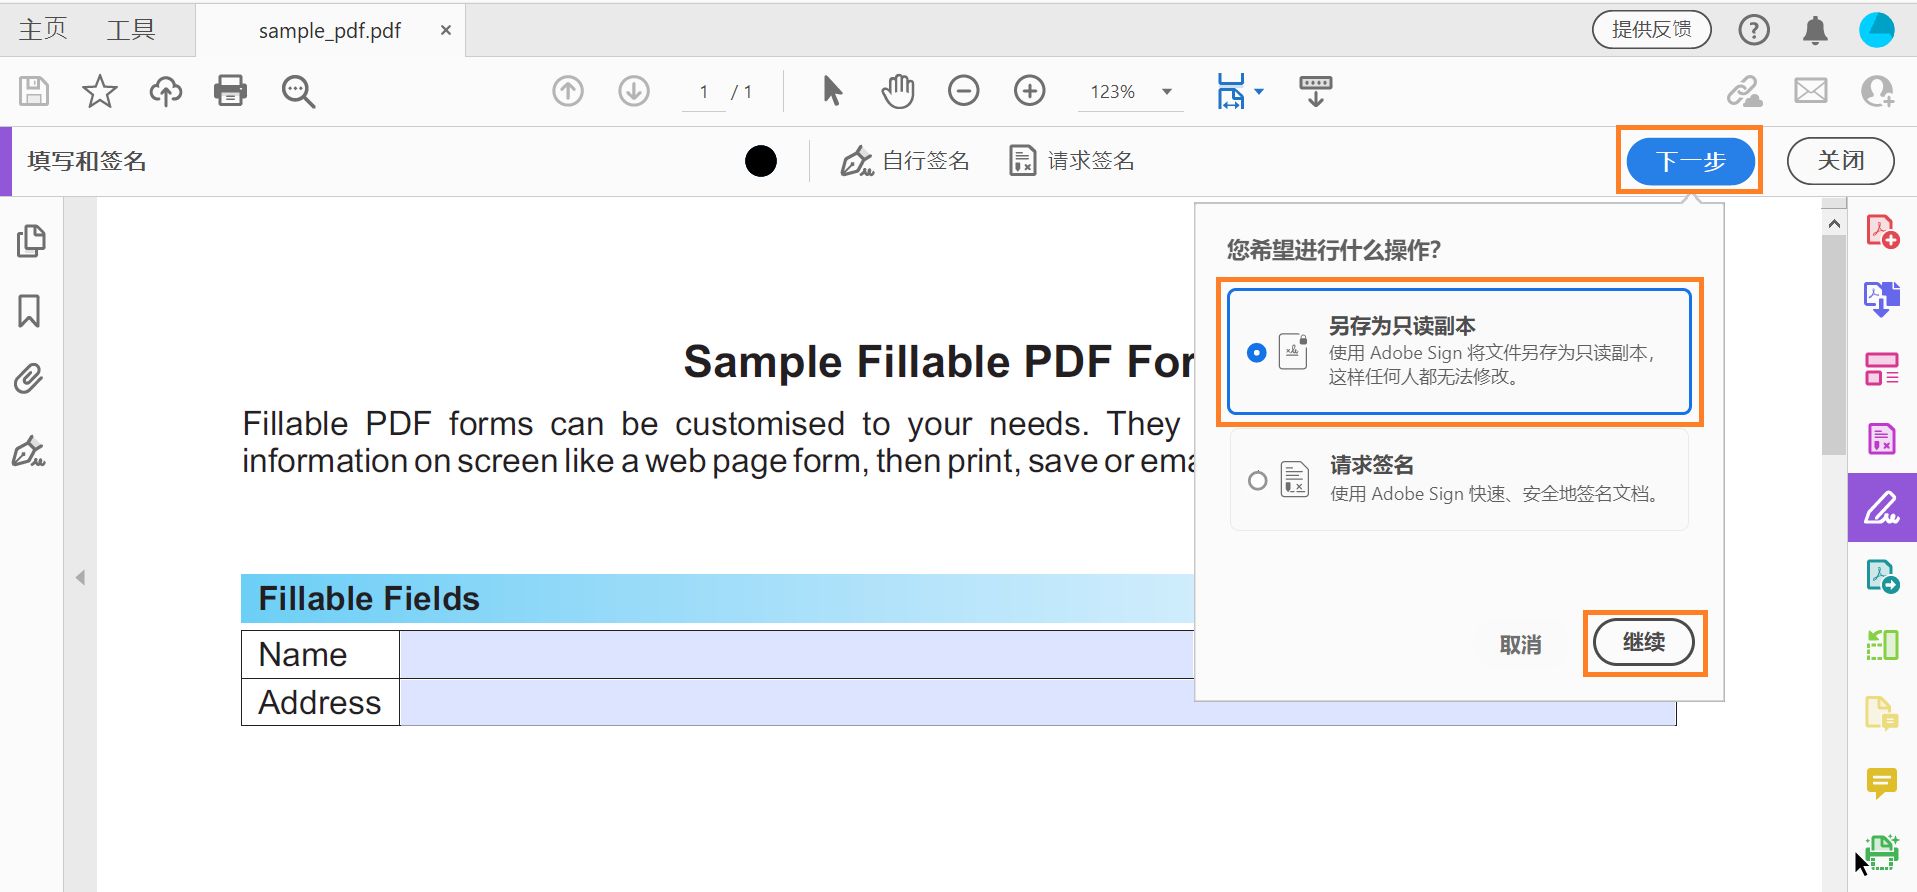Open the green Print Production tool at bottom right
This screenshot has height=892, width=1917.
coord(1882,852)
